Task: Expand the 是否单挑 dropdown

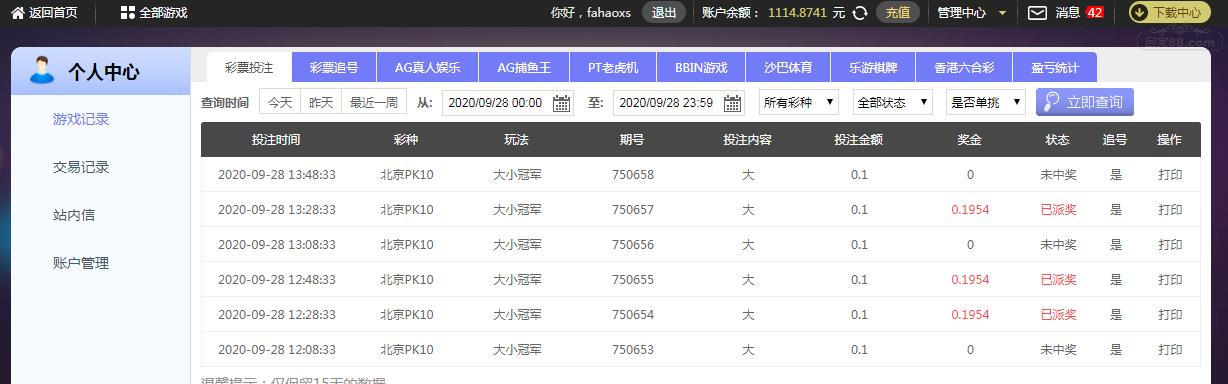Action: (985, 102)
